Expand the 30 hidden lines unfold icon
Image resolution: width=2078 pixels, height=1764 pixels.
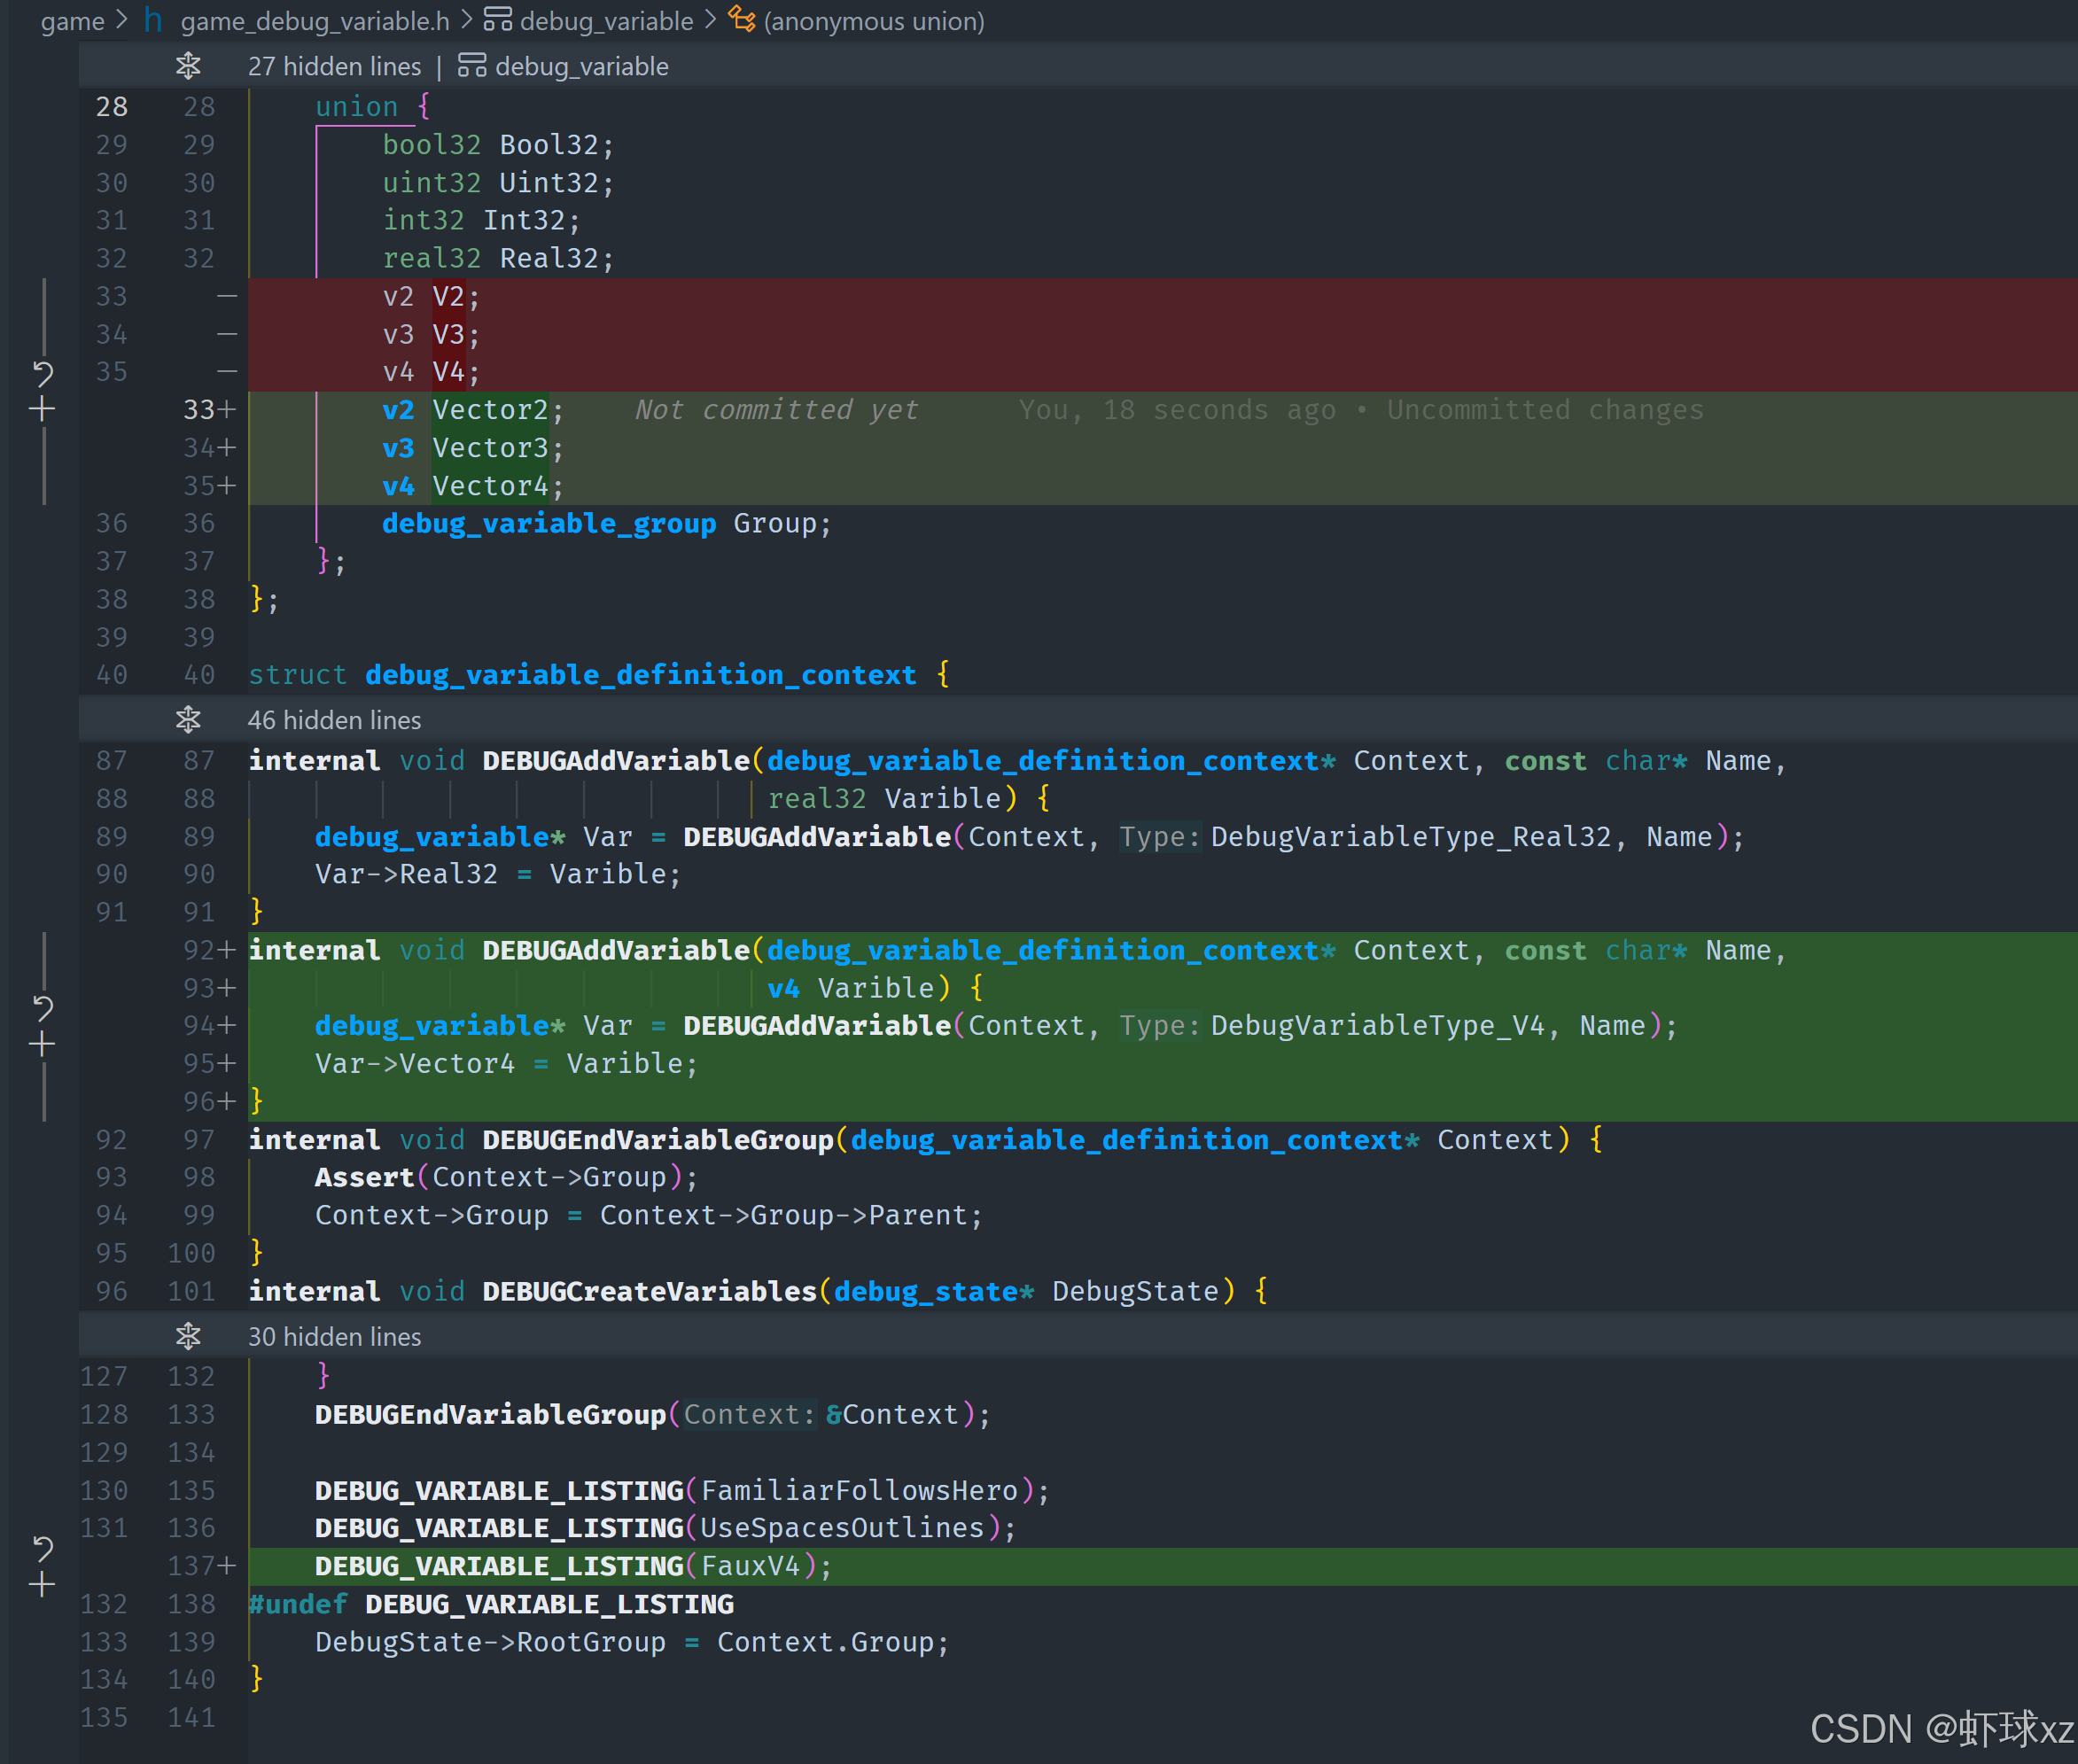pos(188,1336)
